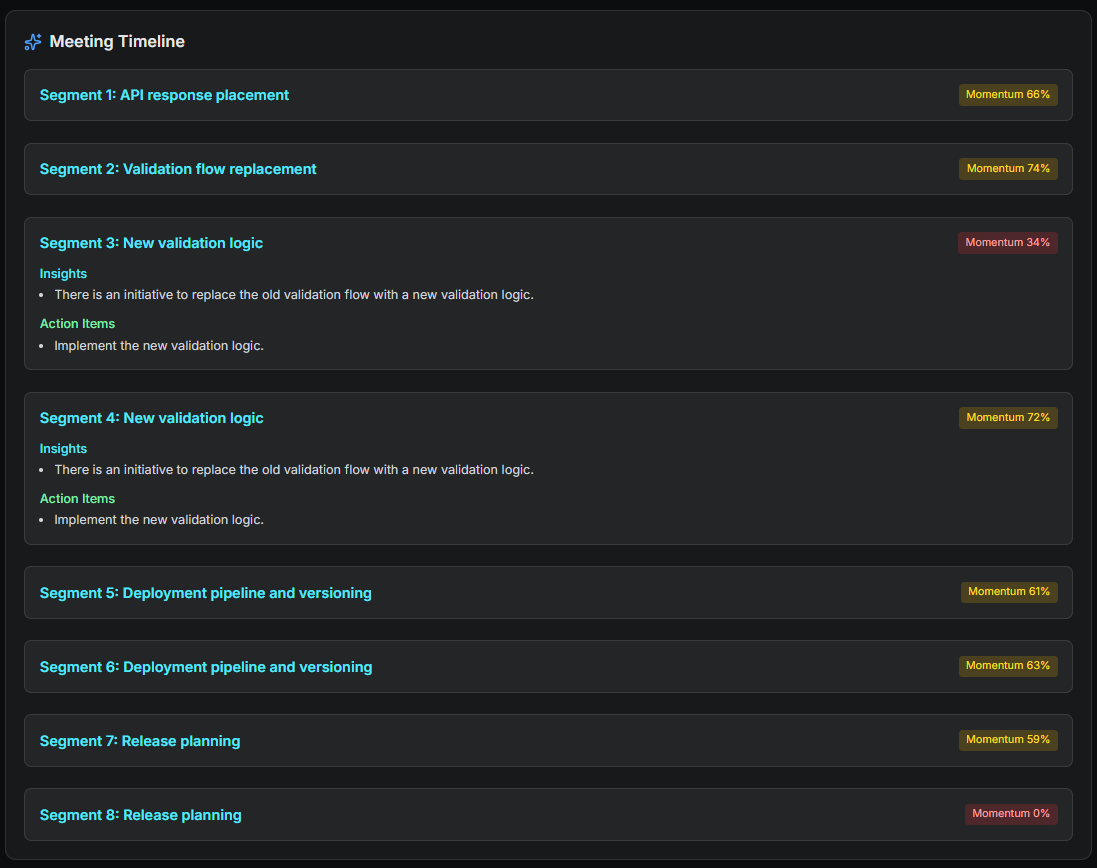Select the red Momentum 0% badge
Image resolution: width=1097 pixels, height=868 pixels.
point(1011,814)
